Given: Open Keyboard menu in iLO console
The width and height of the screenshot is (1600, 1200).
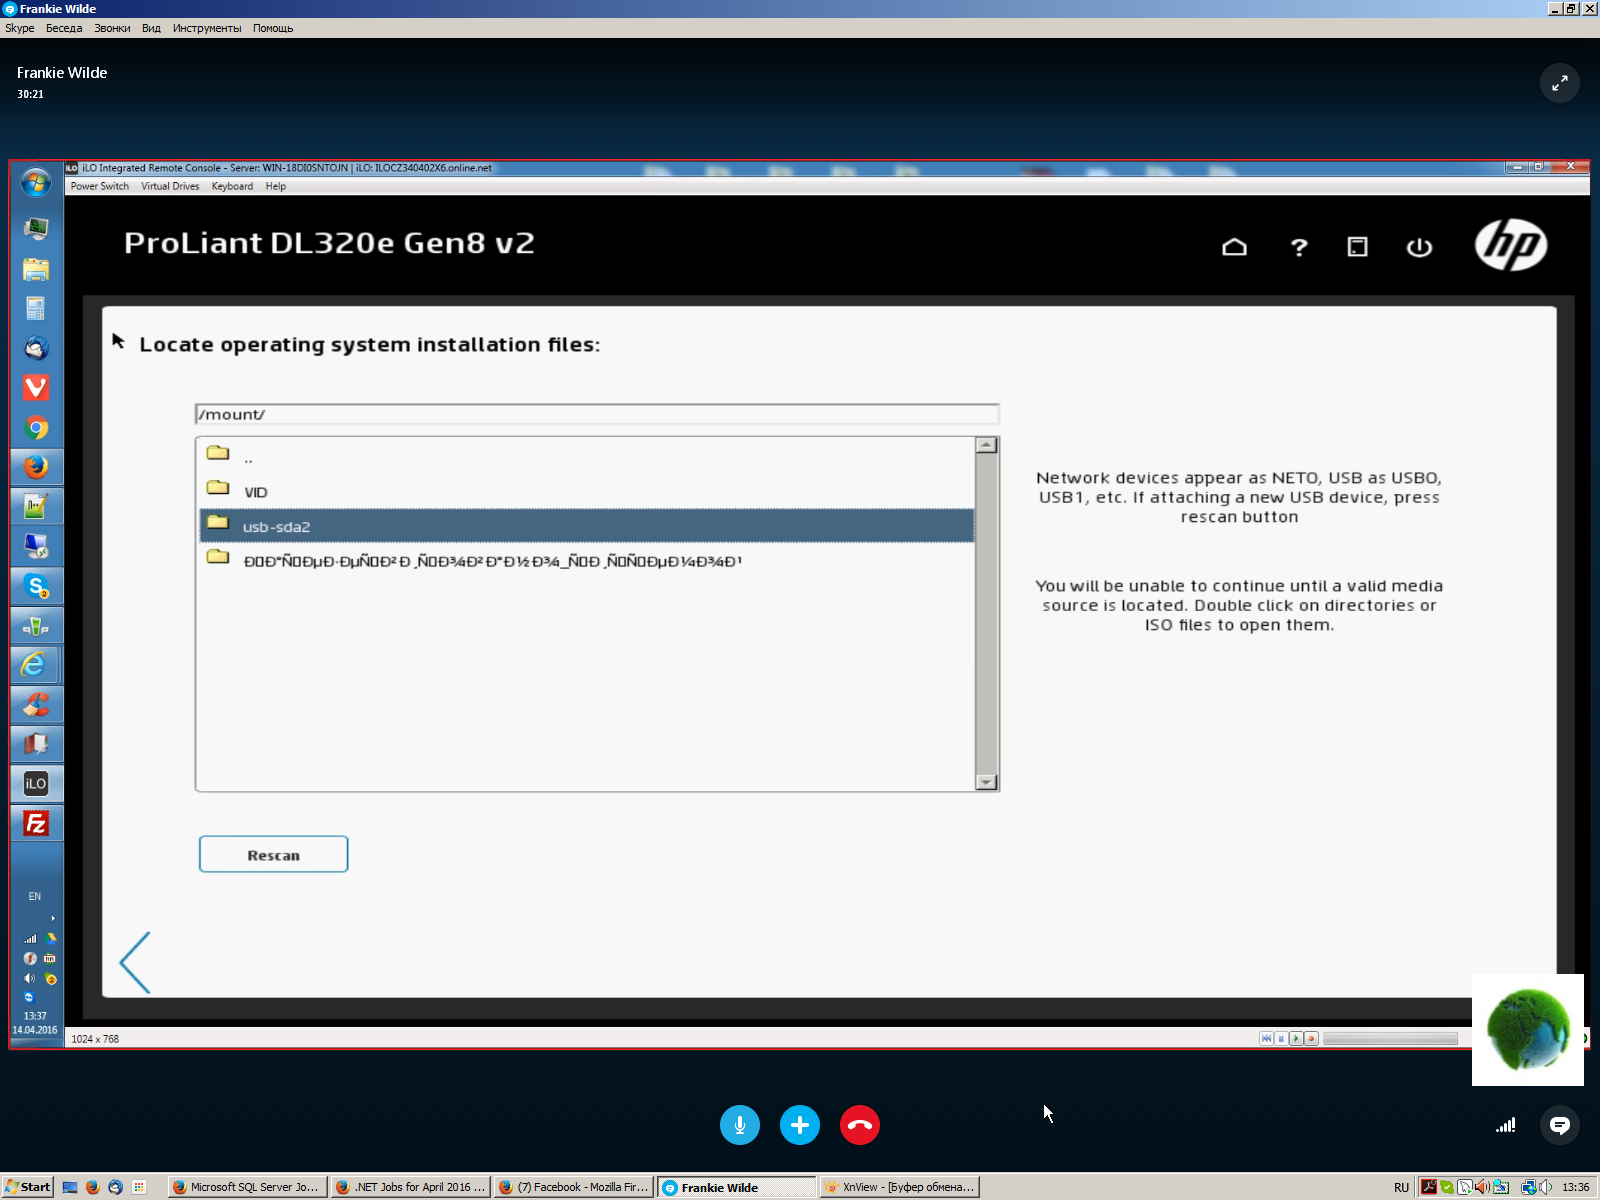Looking at the screenshot, I should (x=232, y=186).
